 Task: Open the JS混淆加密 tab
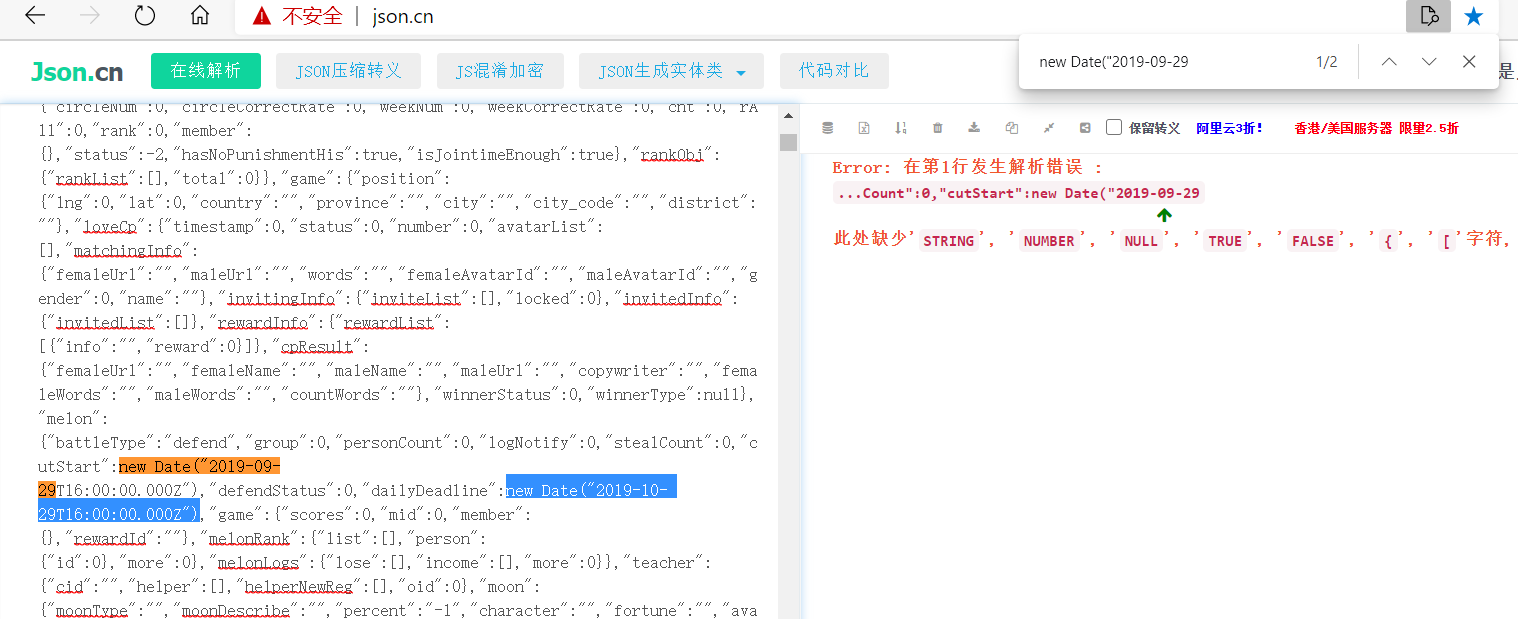click(500, 71)
